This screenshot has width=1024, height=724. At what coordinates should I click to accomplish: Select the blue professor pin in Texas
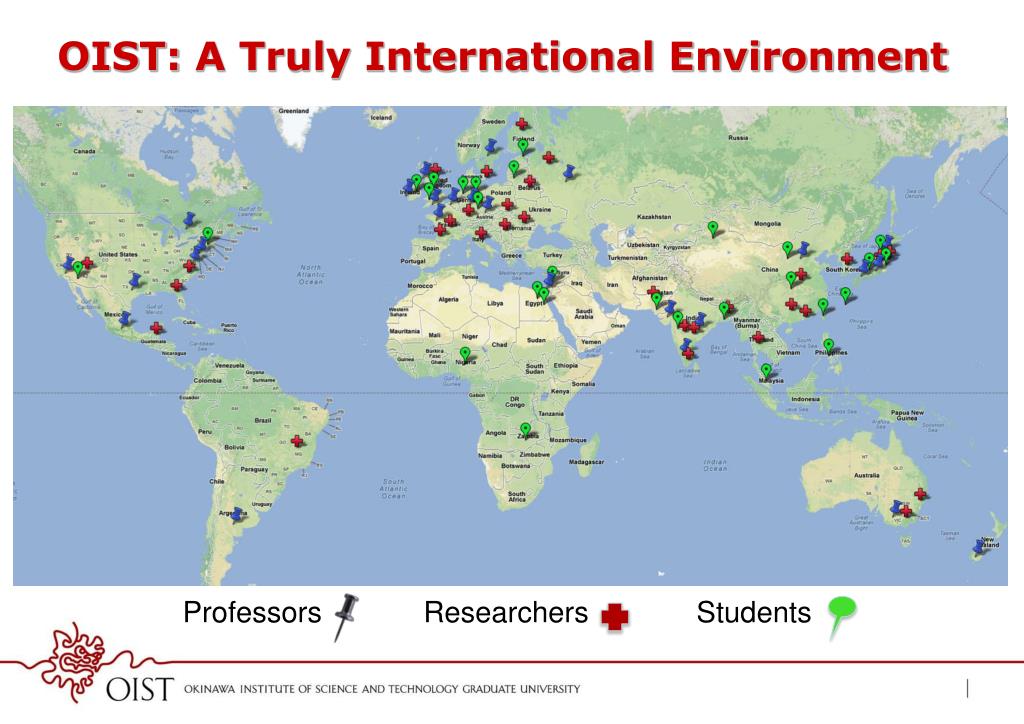point(135,281)
